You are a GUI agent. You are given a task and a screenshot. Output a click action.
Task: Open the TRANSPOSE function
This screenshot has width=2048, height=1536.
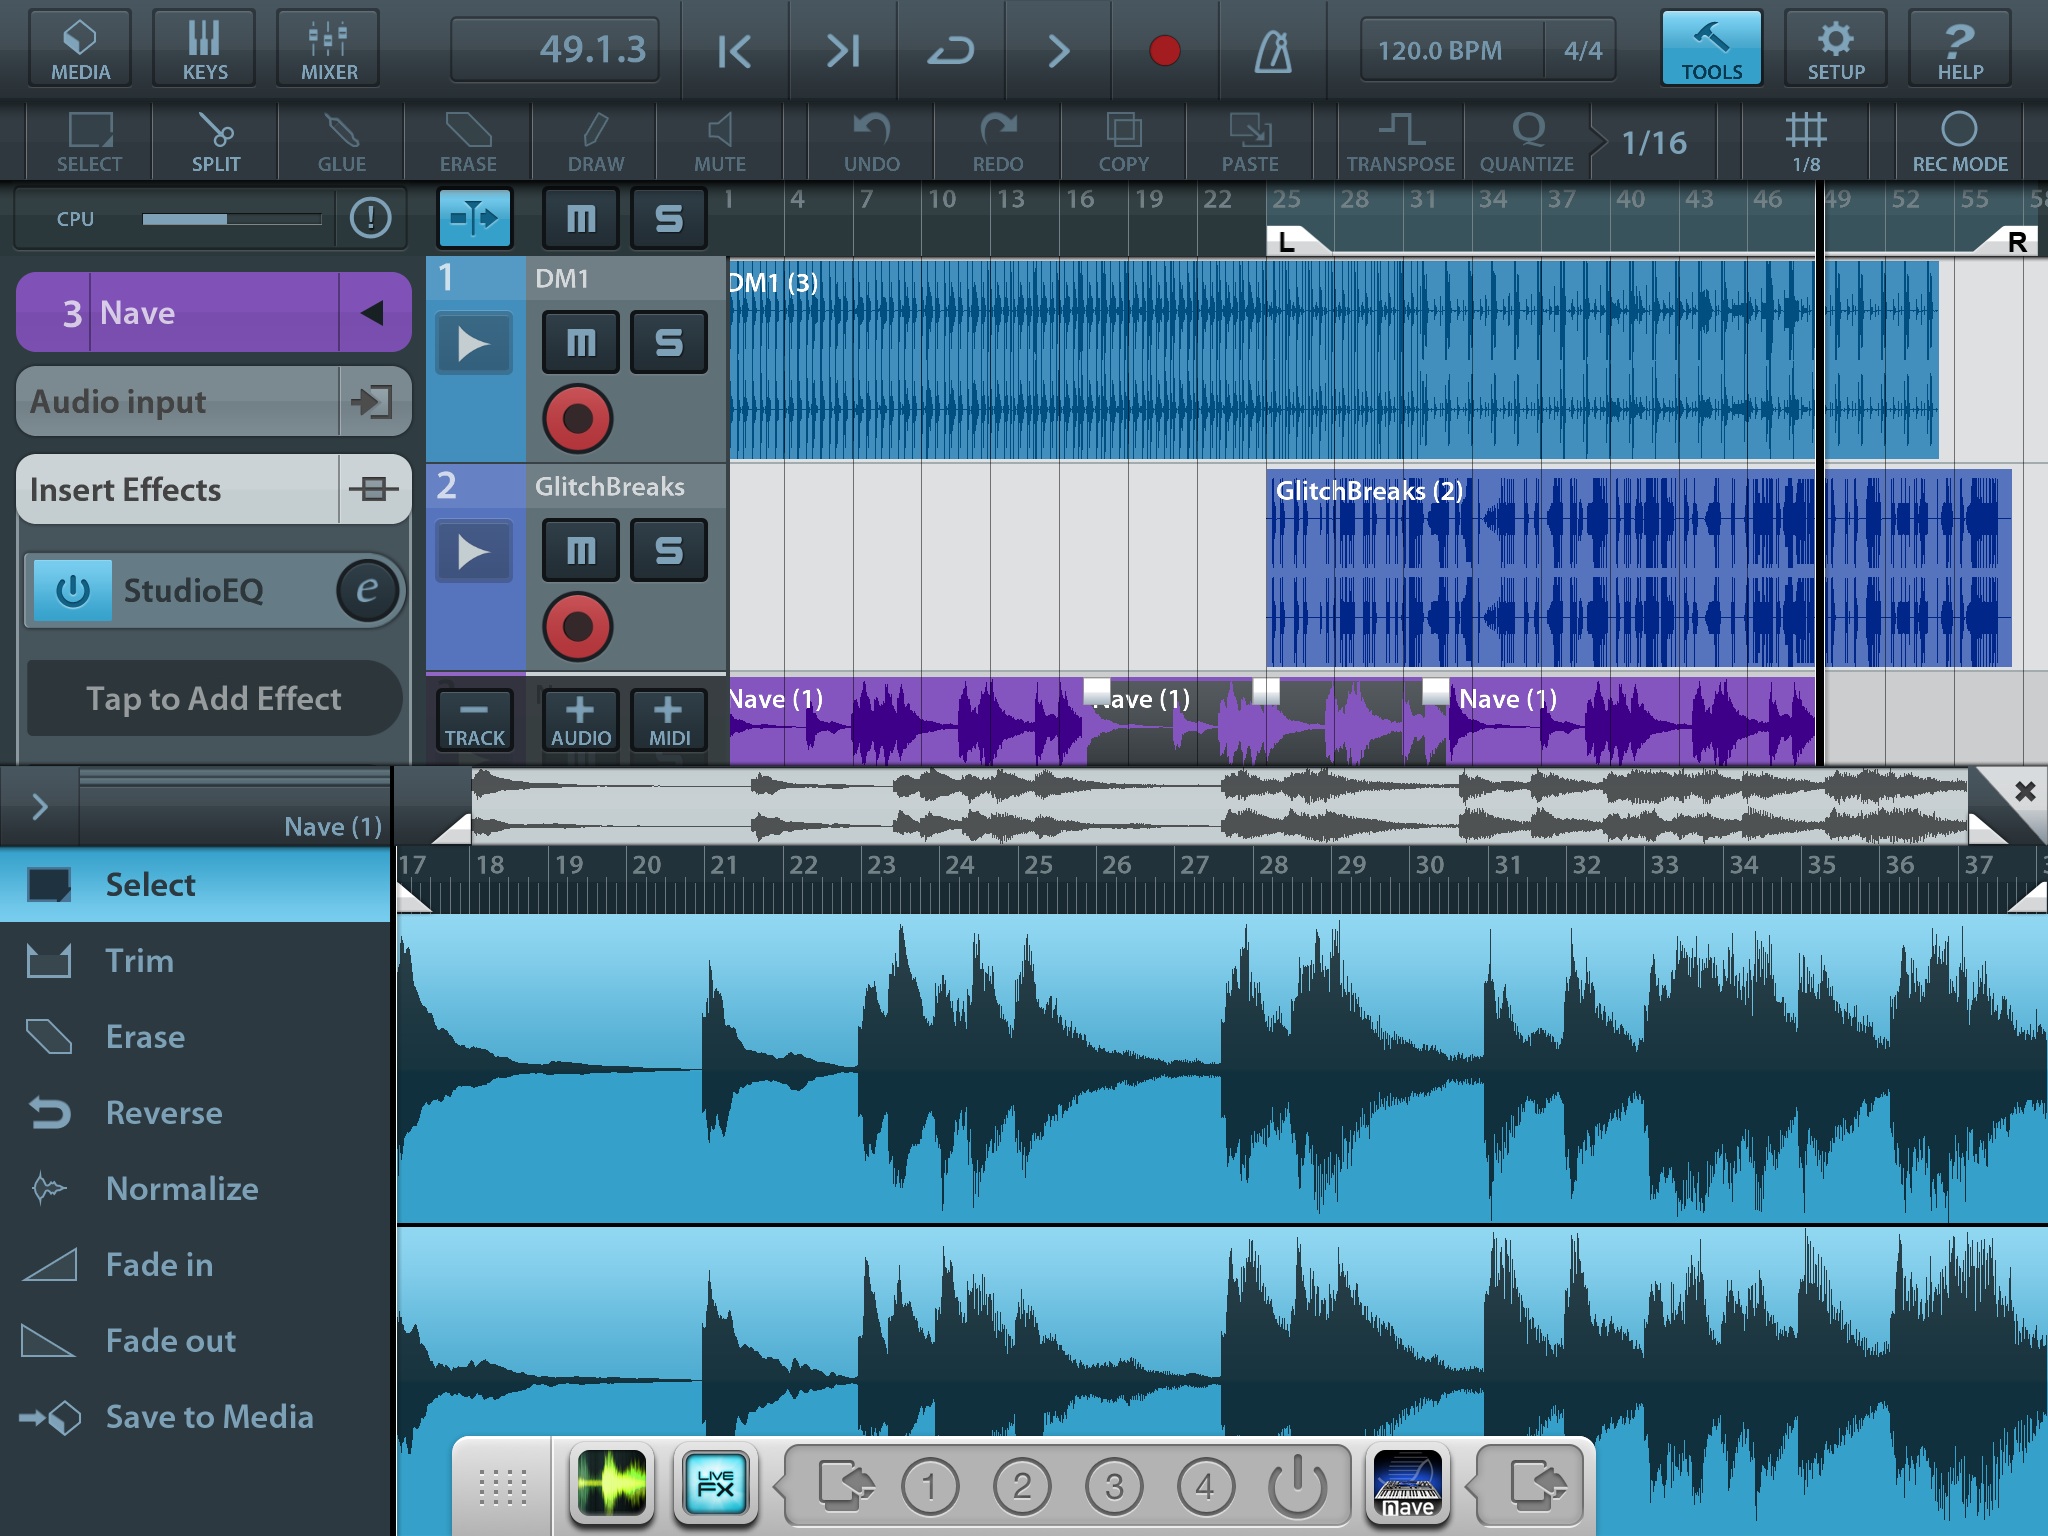[1400, 142]
